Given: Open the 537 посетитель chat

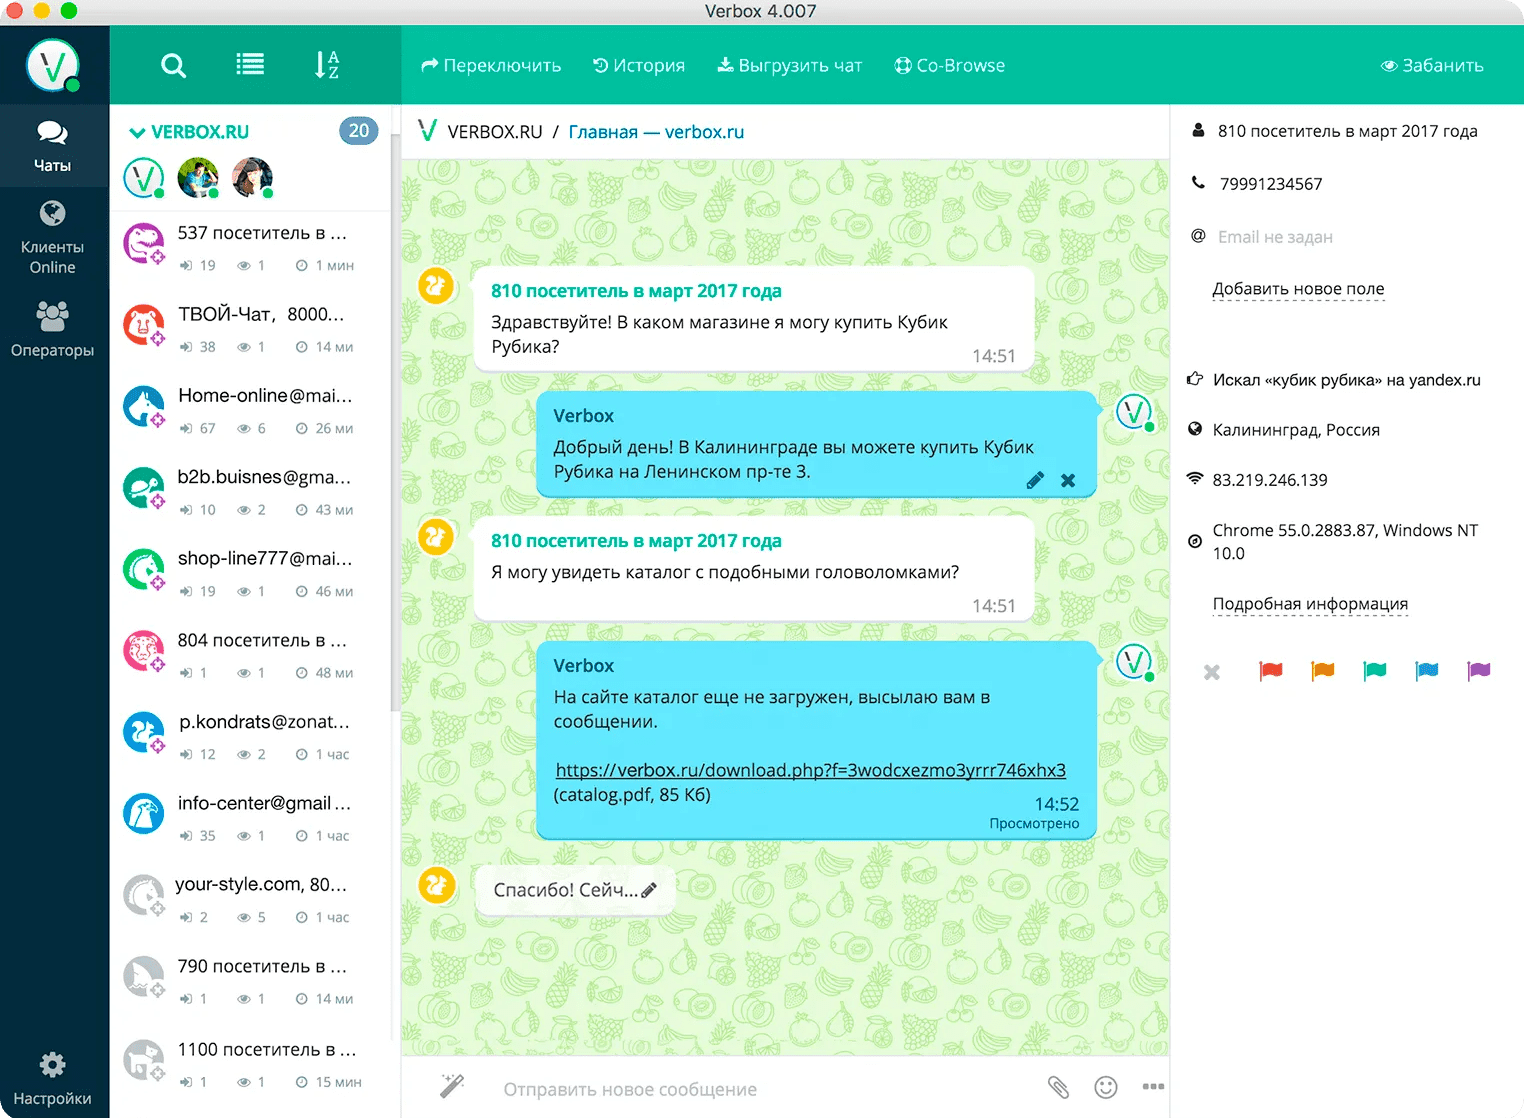Looking at the screenshot, I should coord(250,247).
